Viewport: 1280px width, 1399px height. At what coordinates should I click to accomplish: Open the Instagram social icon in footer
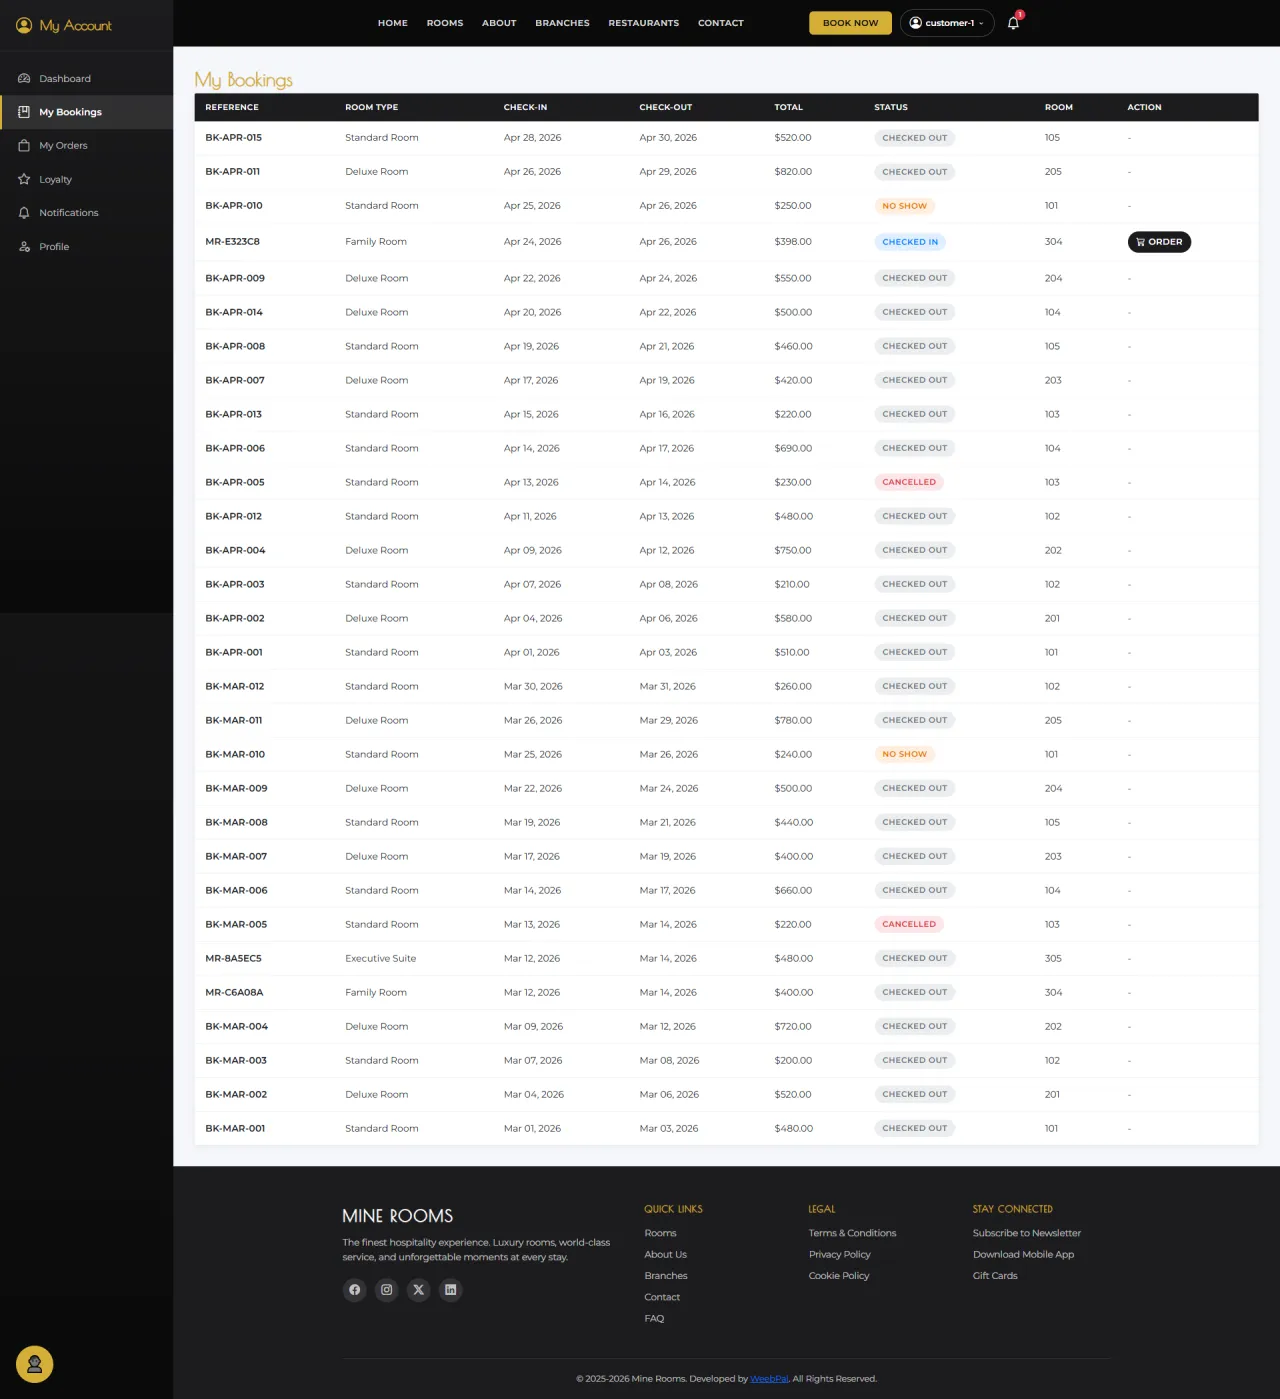pos(387,1290)
